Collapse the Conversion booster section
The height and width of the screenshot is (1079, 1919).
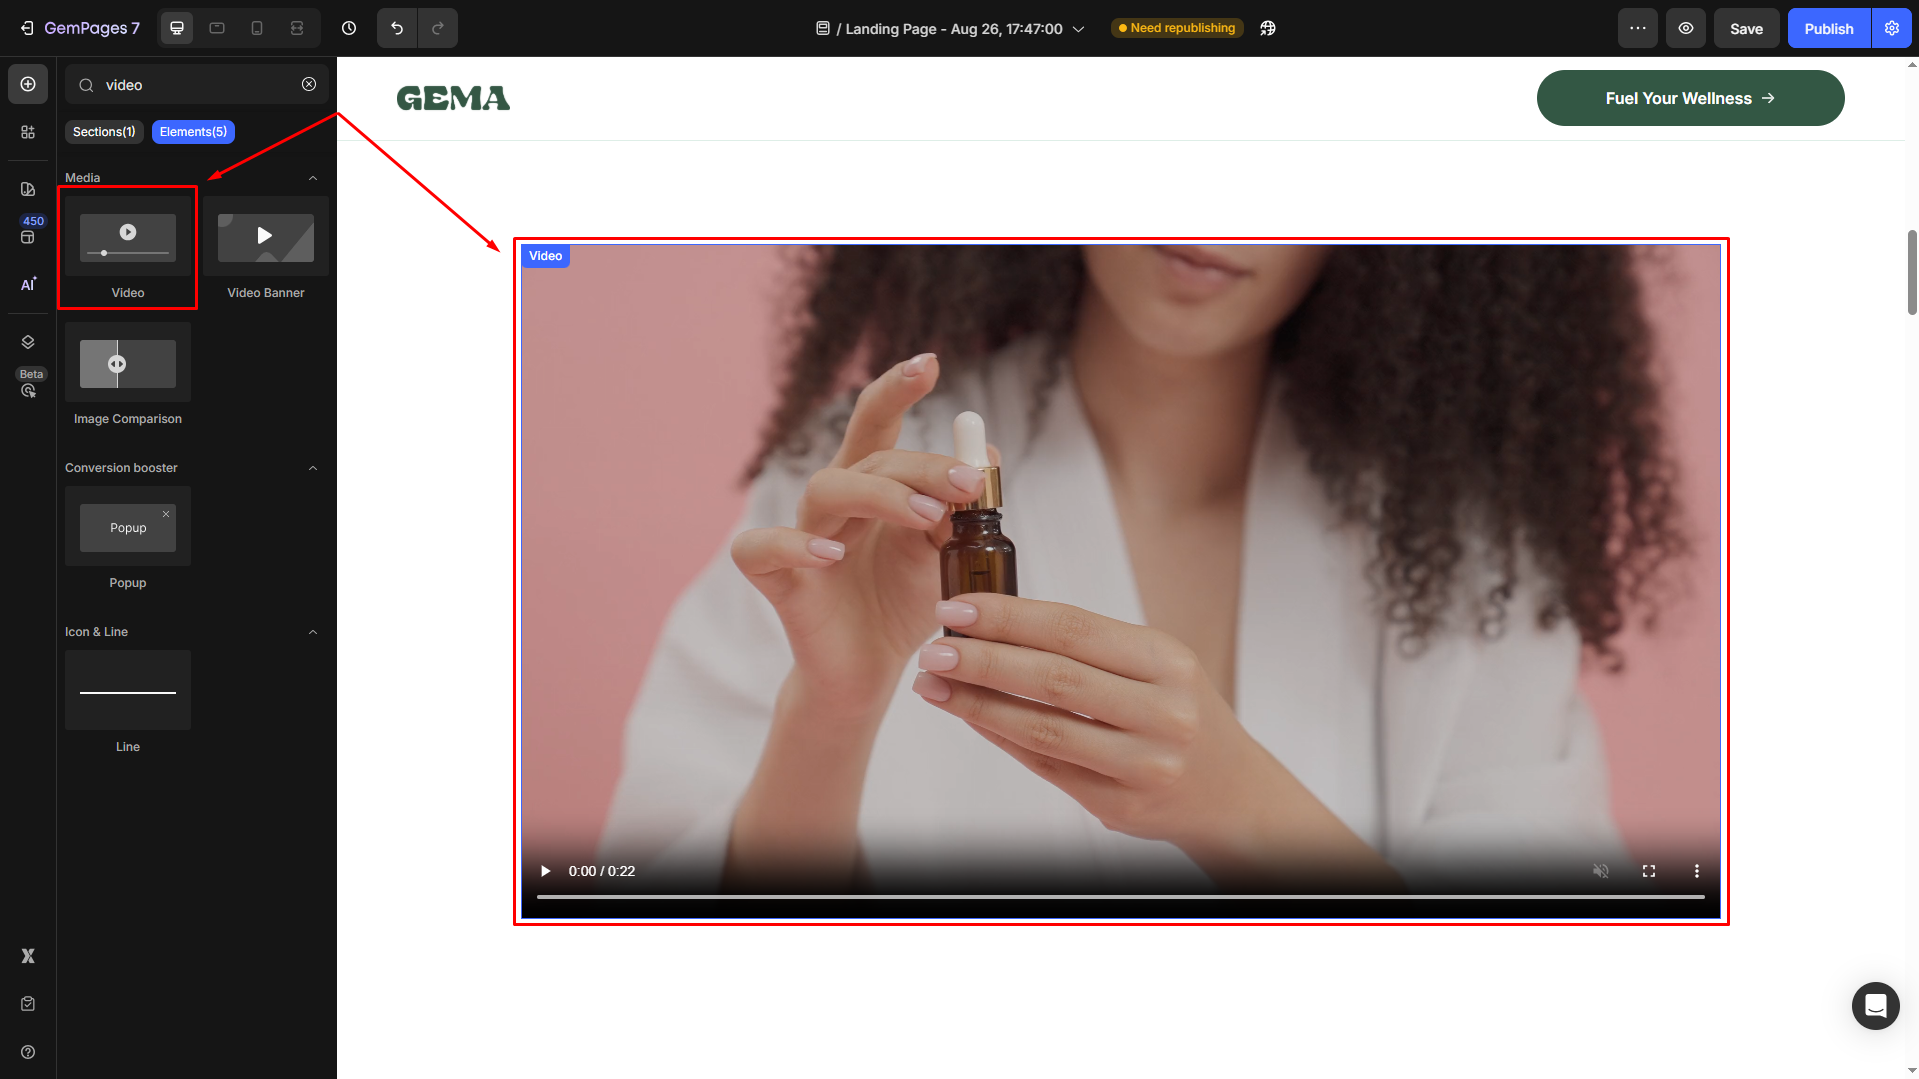[x=313, y=468]
